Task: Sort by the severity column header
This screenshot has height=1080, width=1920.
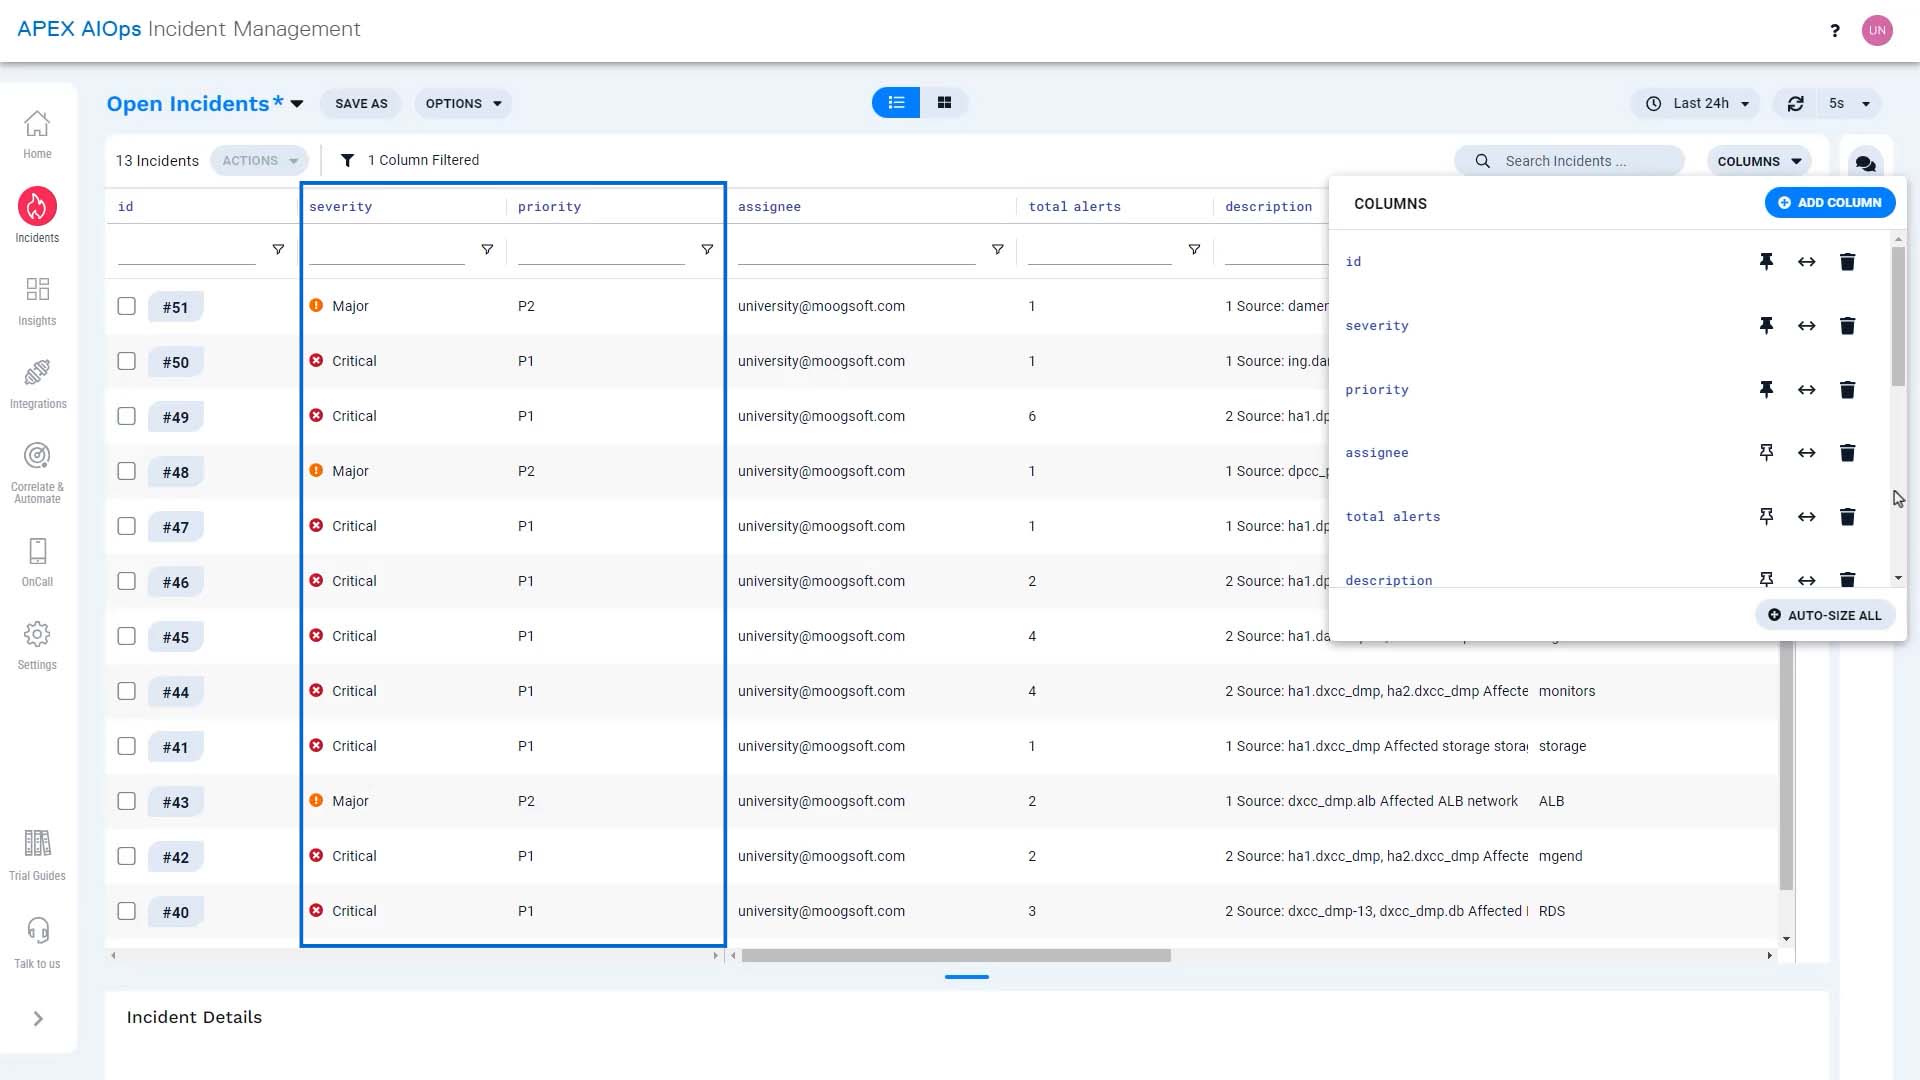Action: pyautogui.click(x=340, y=207)
